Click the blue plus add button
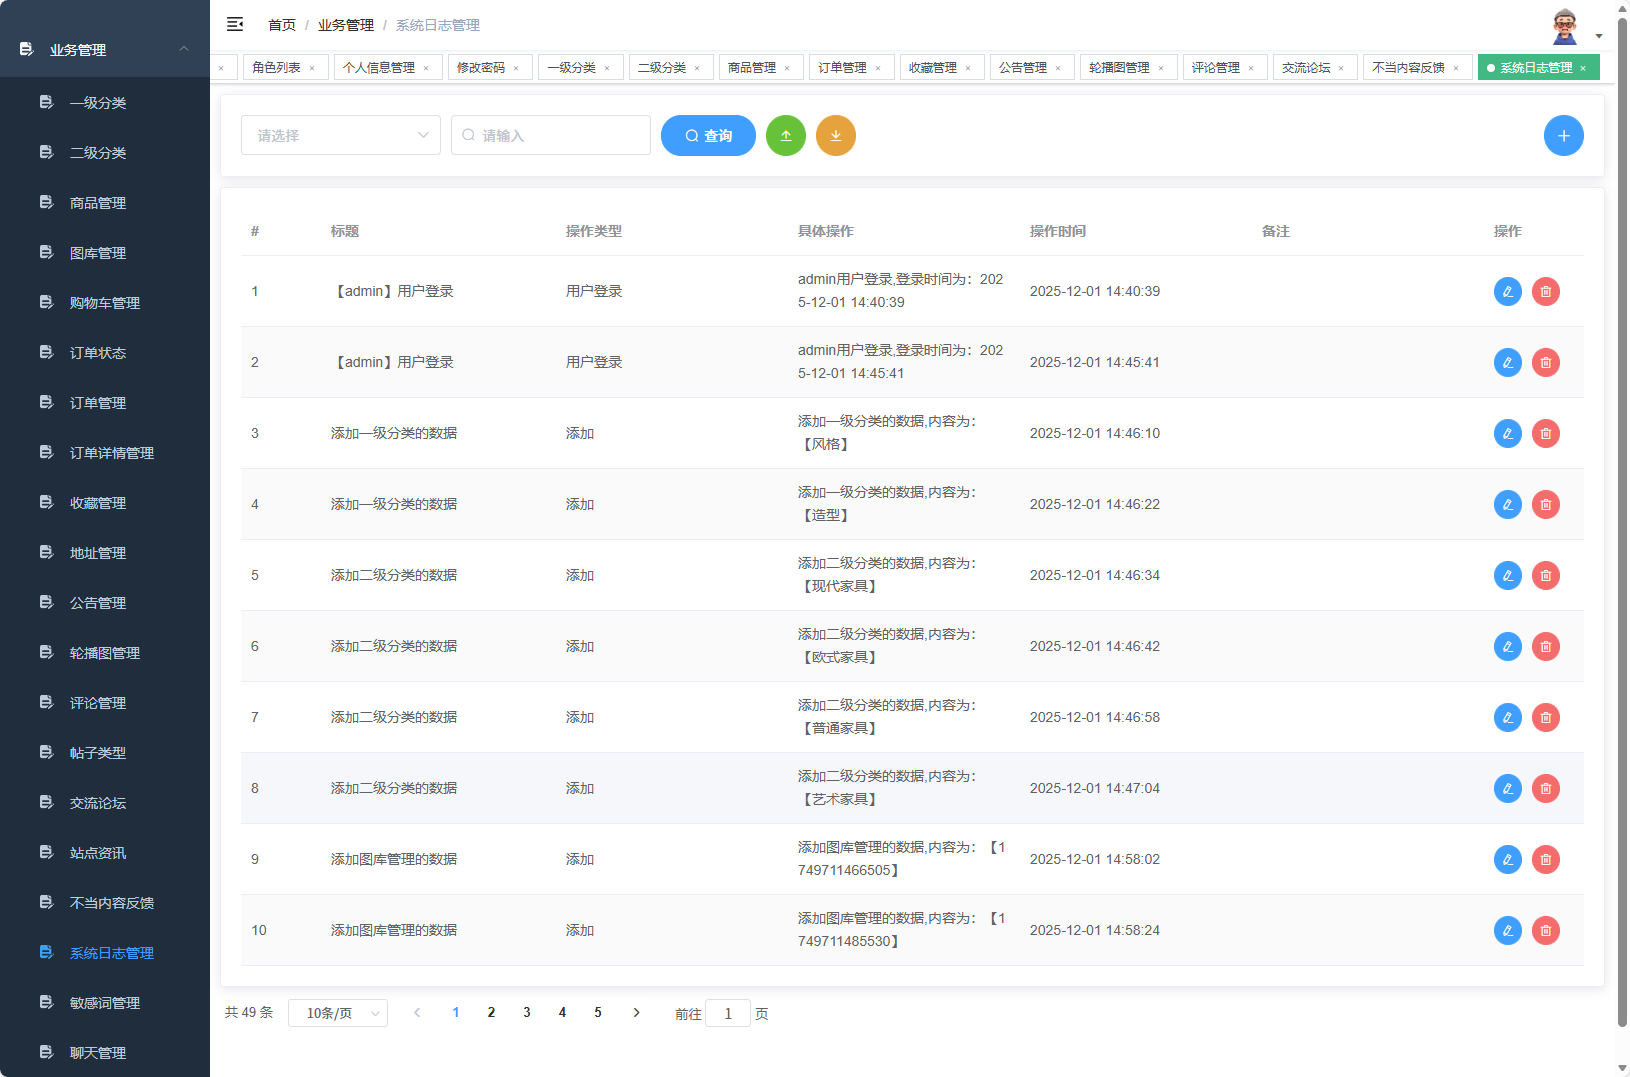 1563,136
